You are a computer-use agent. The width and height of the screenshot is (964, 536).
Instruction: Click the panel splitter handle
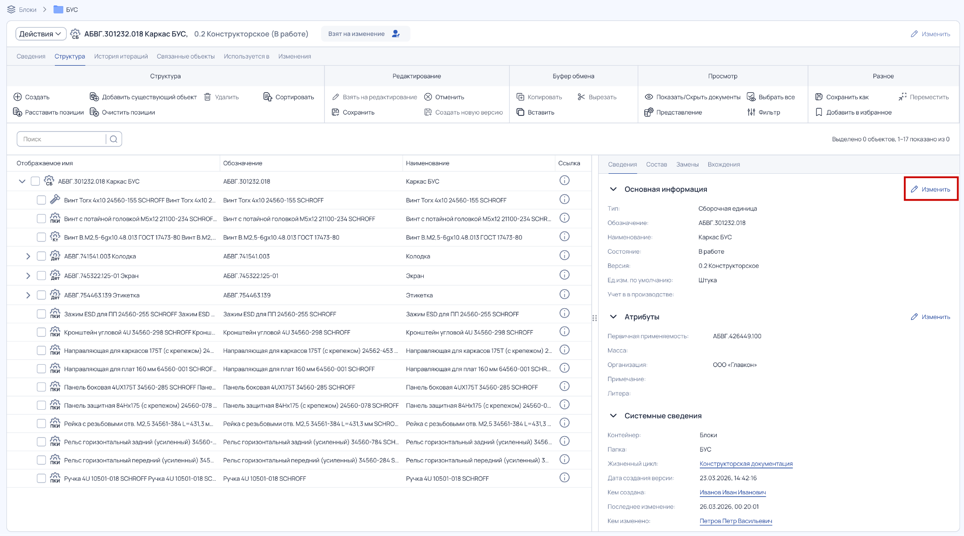(x=595, y=318)
